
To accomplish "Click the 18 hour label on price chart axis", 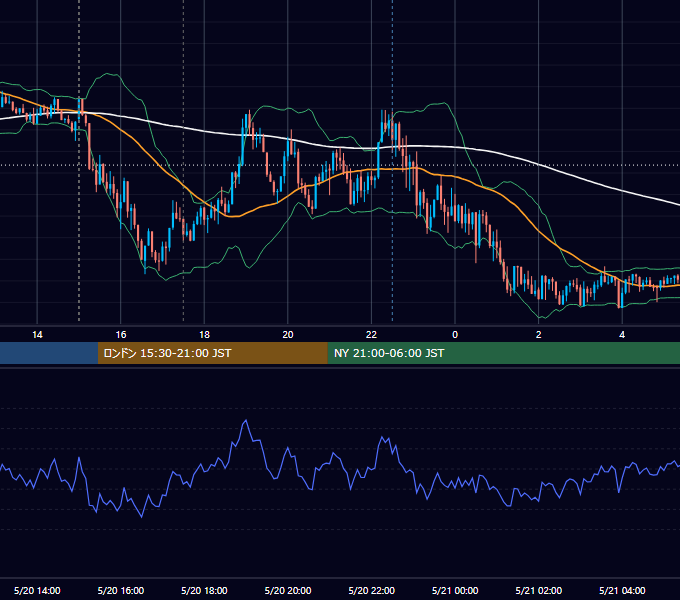I will pyautogui.click(x=204, y=335).
